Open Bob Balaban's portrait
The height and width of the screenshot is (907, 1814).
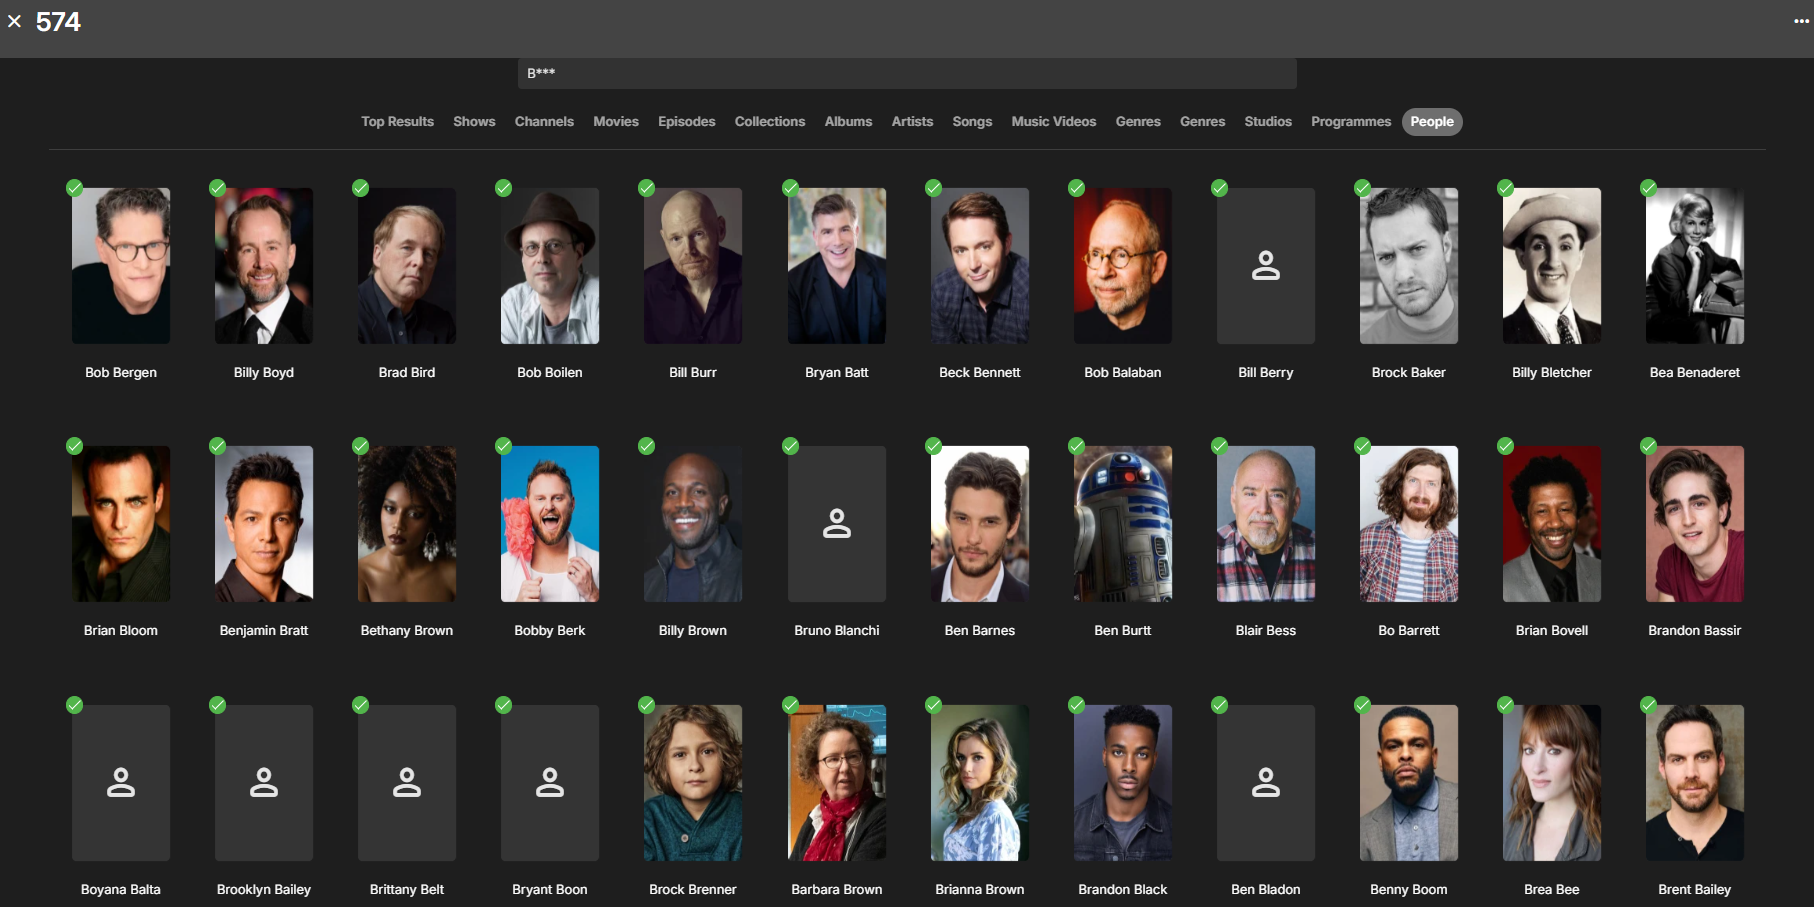(x=1123, y=266)
